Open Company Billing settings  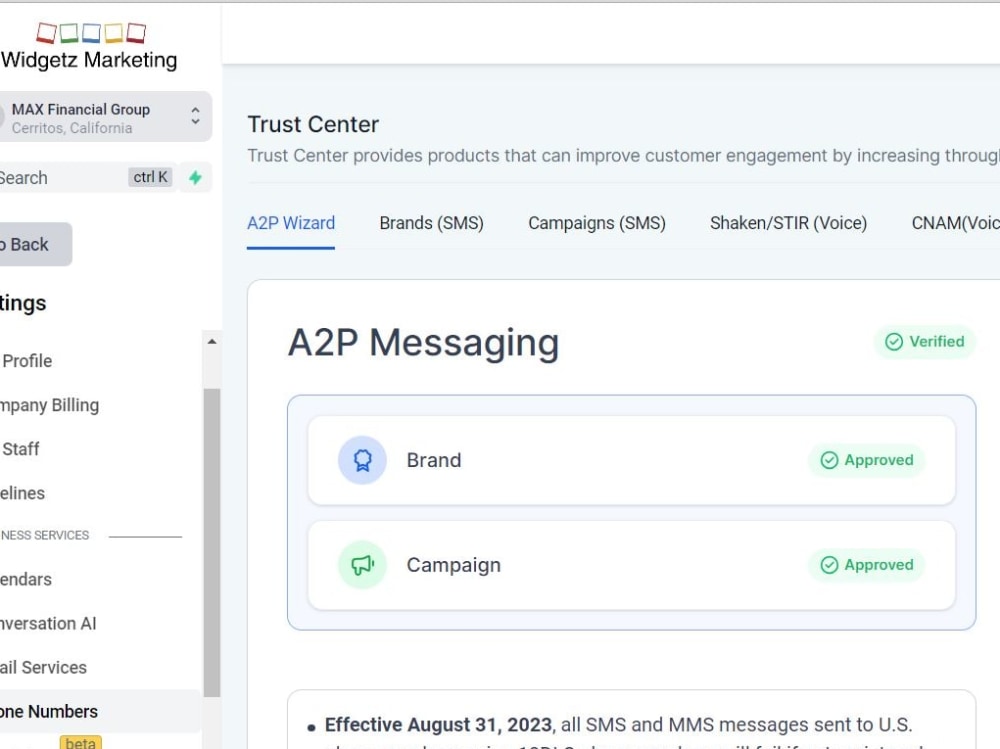pyautogui.click(x=50, y=405)
